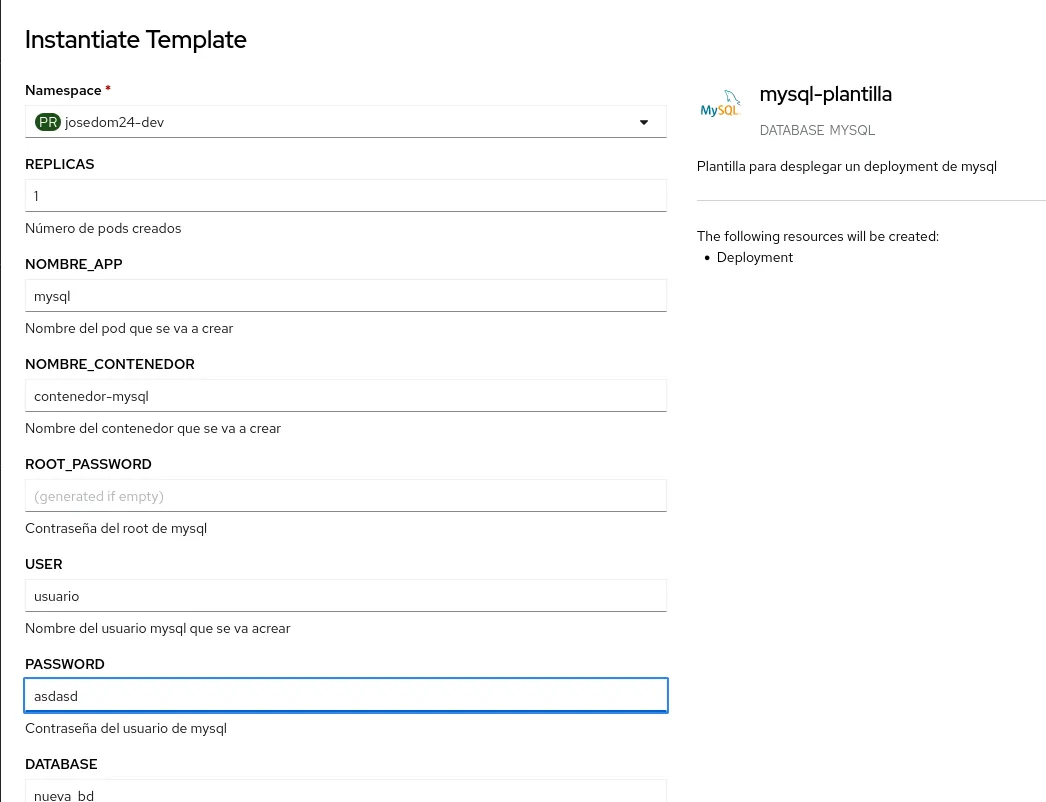Screen dimensions: 1046x802
Task: Click the Deployment resource list item
Action: pyautogui.click(x=754, y=257)
